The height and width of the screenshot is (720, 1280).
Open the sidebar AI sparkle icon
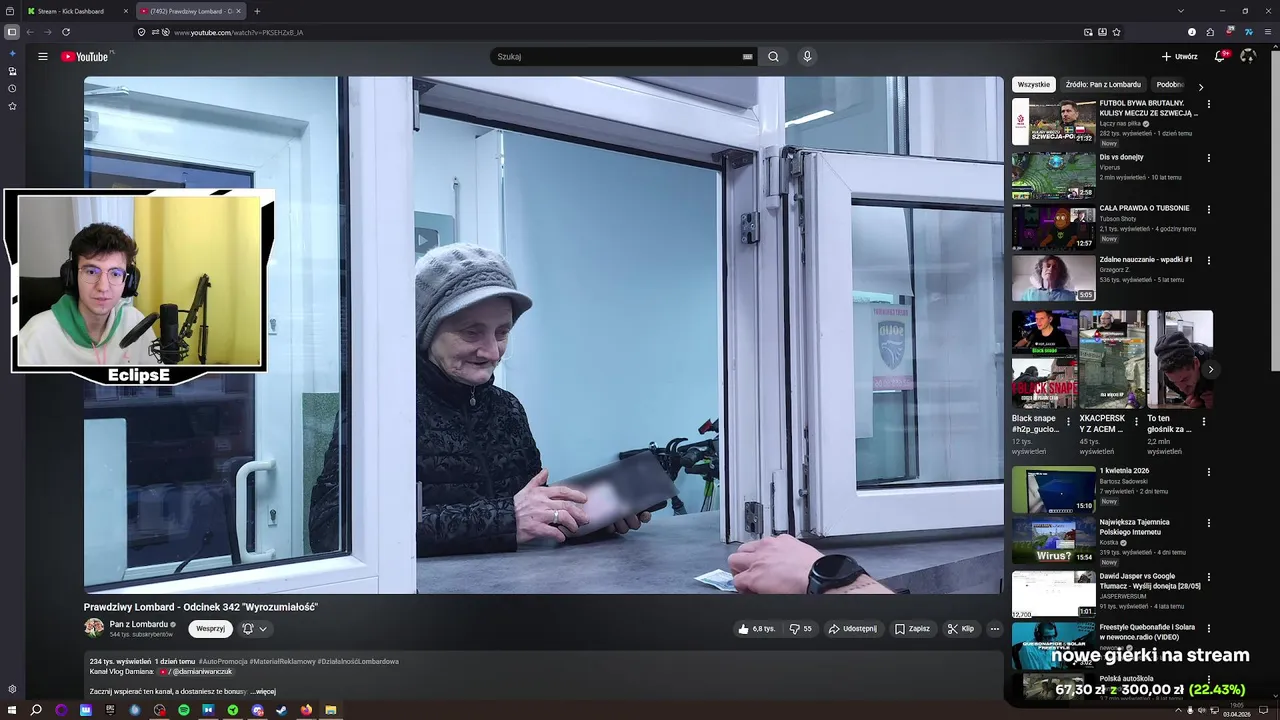coord(12,54)
